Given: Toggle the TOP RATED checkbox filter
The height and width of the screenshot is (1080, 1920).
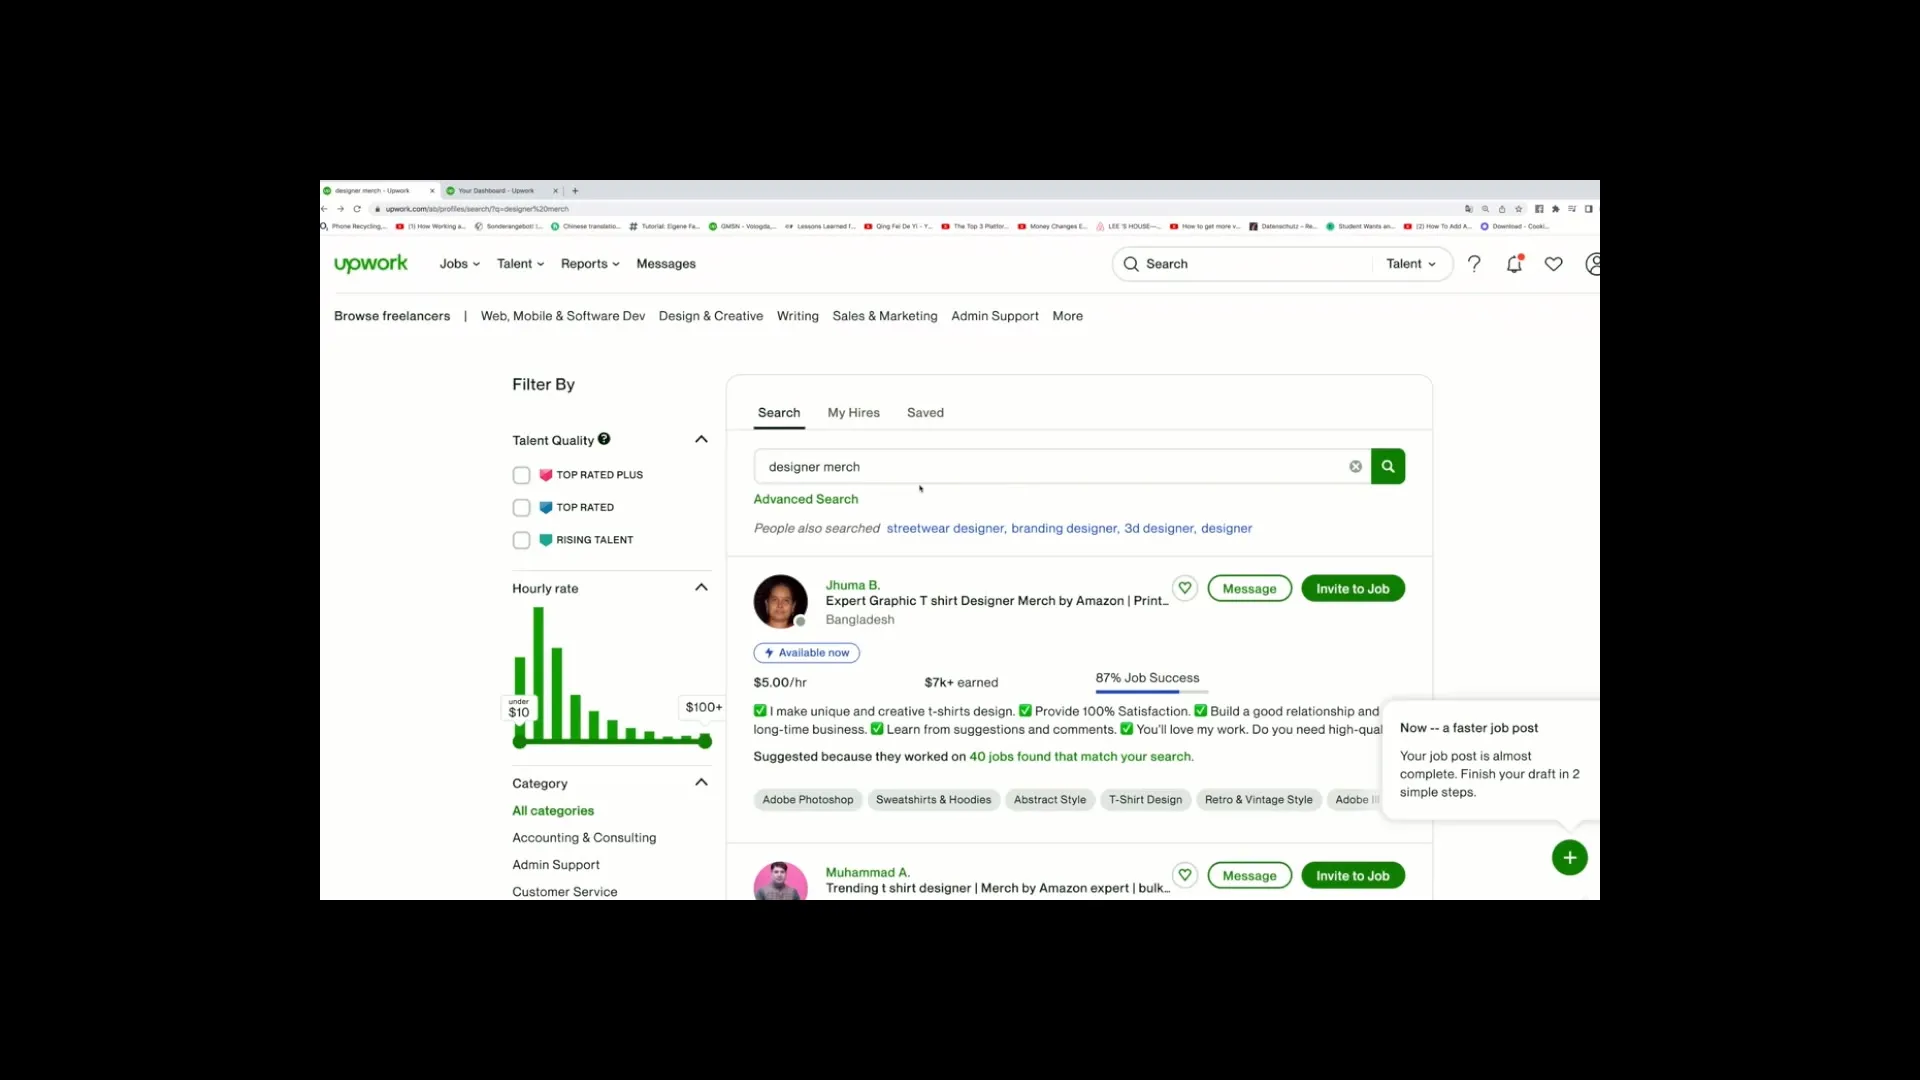Looking at the screenshot, I should (521, 506).
